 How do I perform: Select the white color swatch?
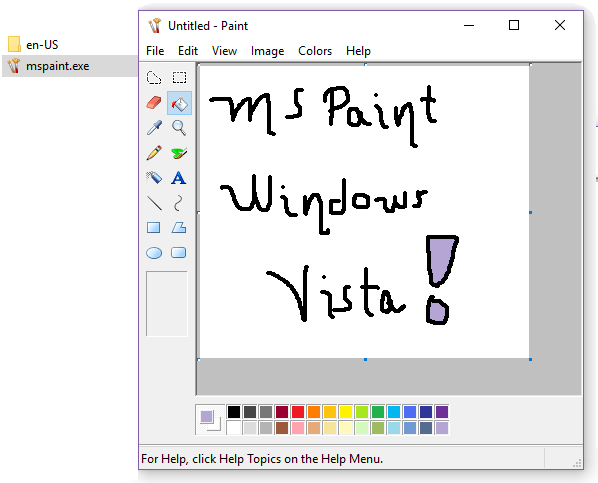pos(234,428)
